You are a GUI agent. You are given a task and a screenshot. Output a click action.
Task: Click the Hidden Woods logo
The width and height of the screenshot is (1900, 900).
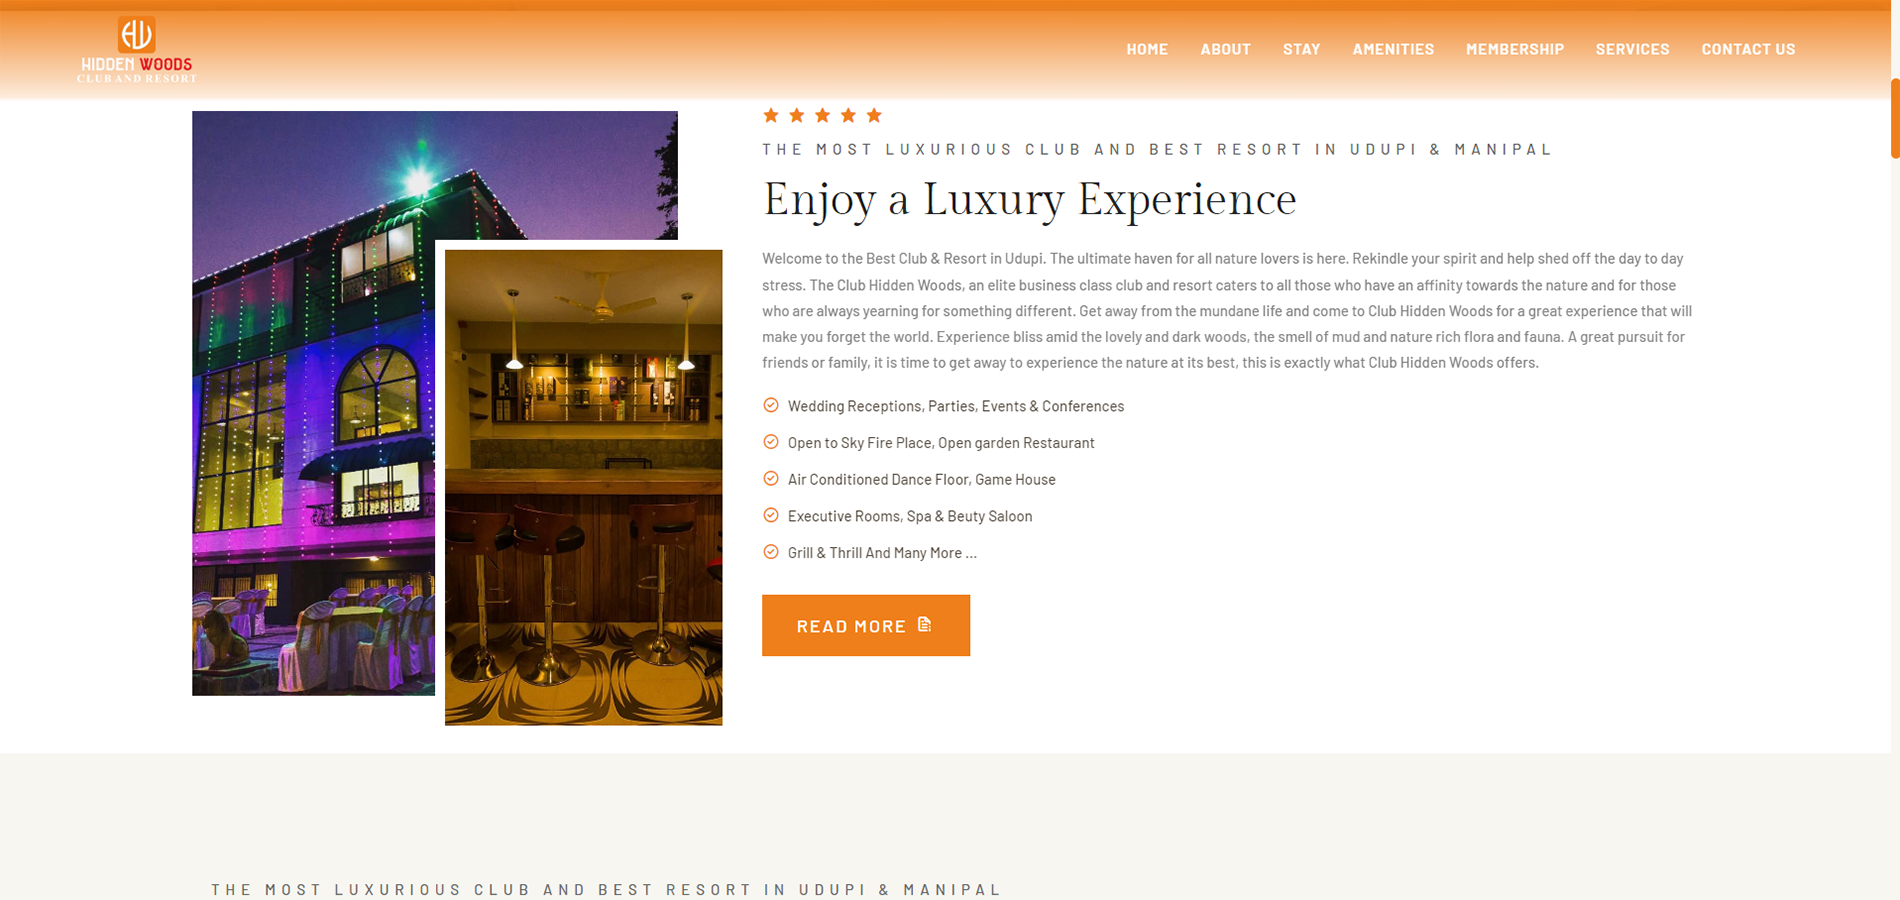pyautogui.click(x=137, y=49)
